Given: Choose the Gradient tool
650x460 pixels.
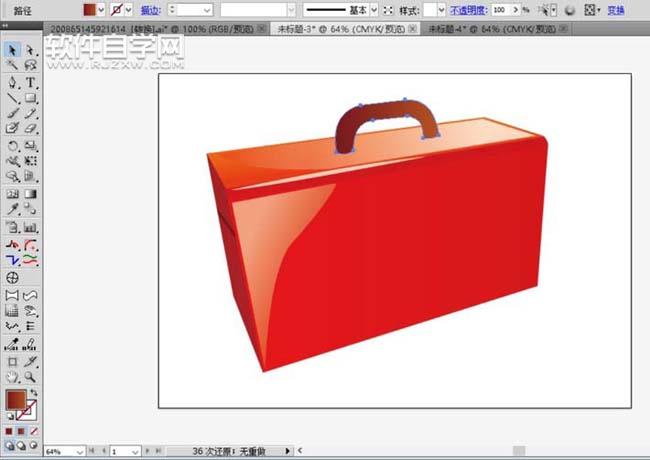Looking at the screenshot, I should click(x=31, y=194).
